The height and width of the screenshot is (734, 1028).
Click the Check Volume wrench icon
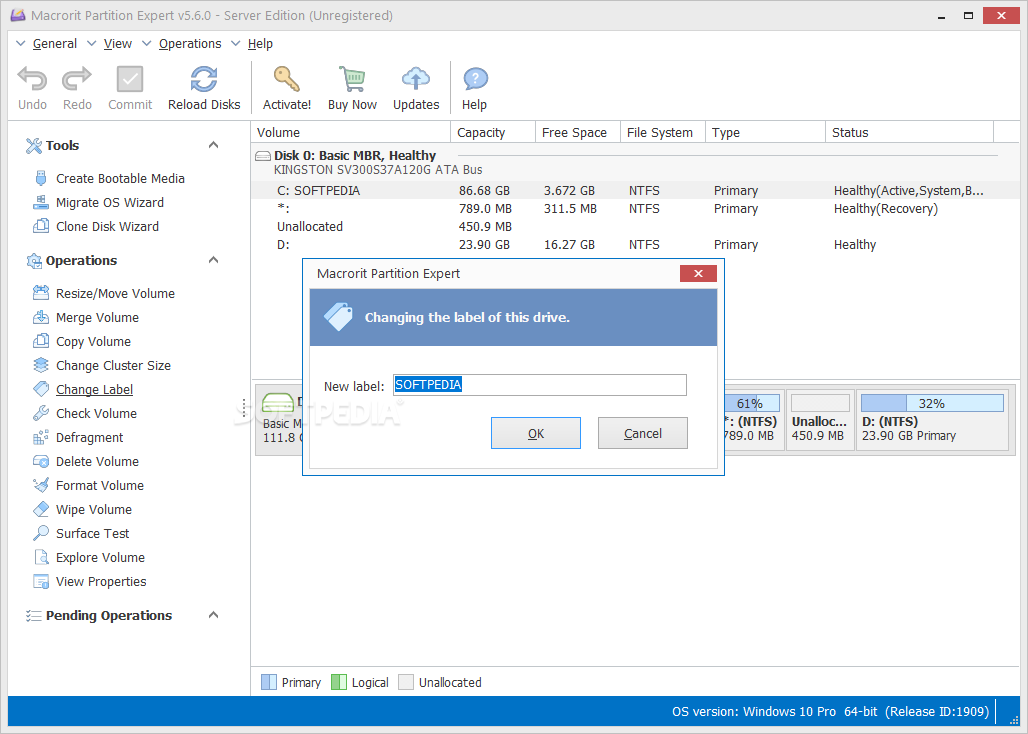41,413
